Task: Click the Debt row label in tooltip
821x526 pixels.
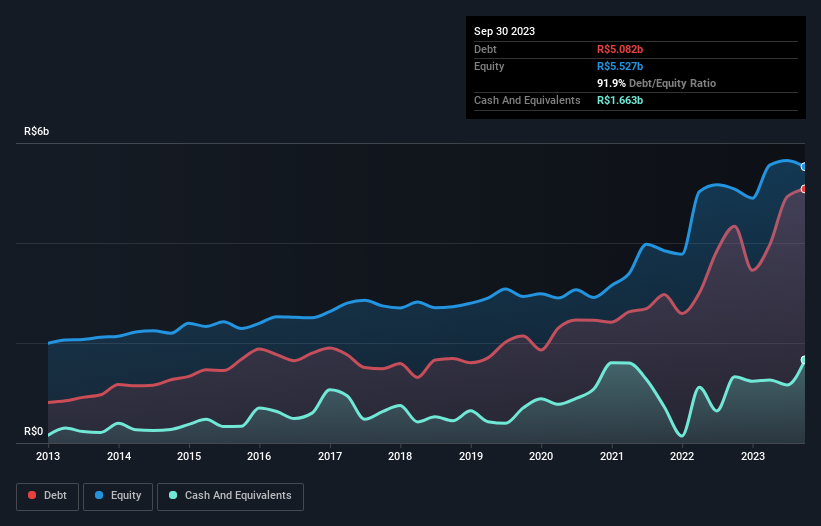Action: pos(485,49)
